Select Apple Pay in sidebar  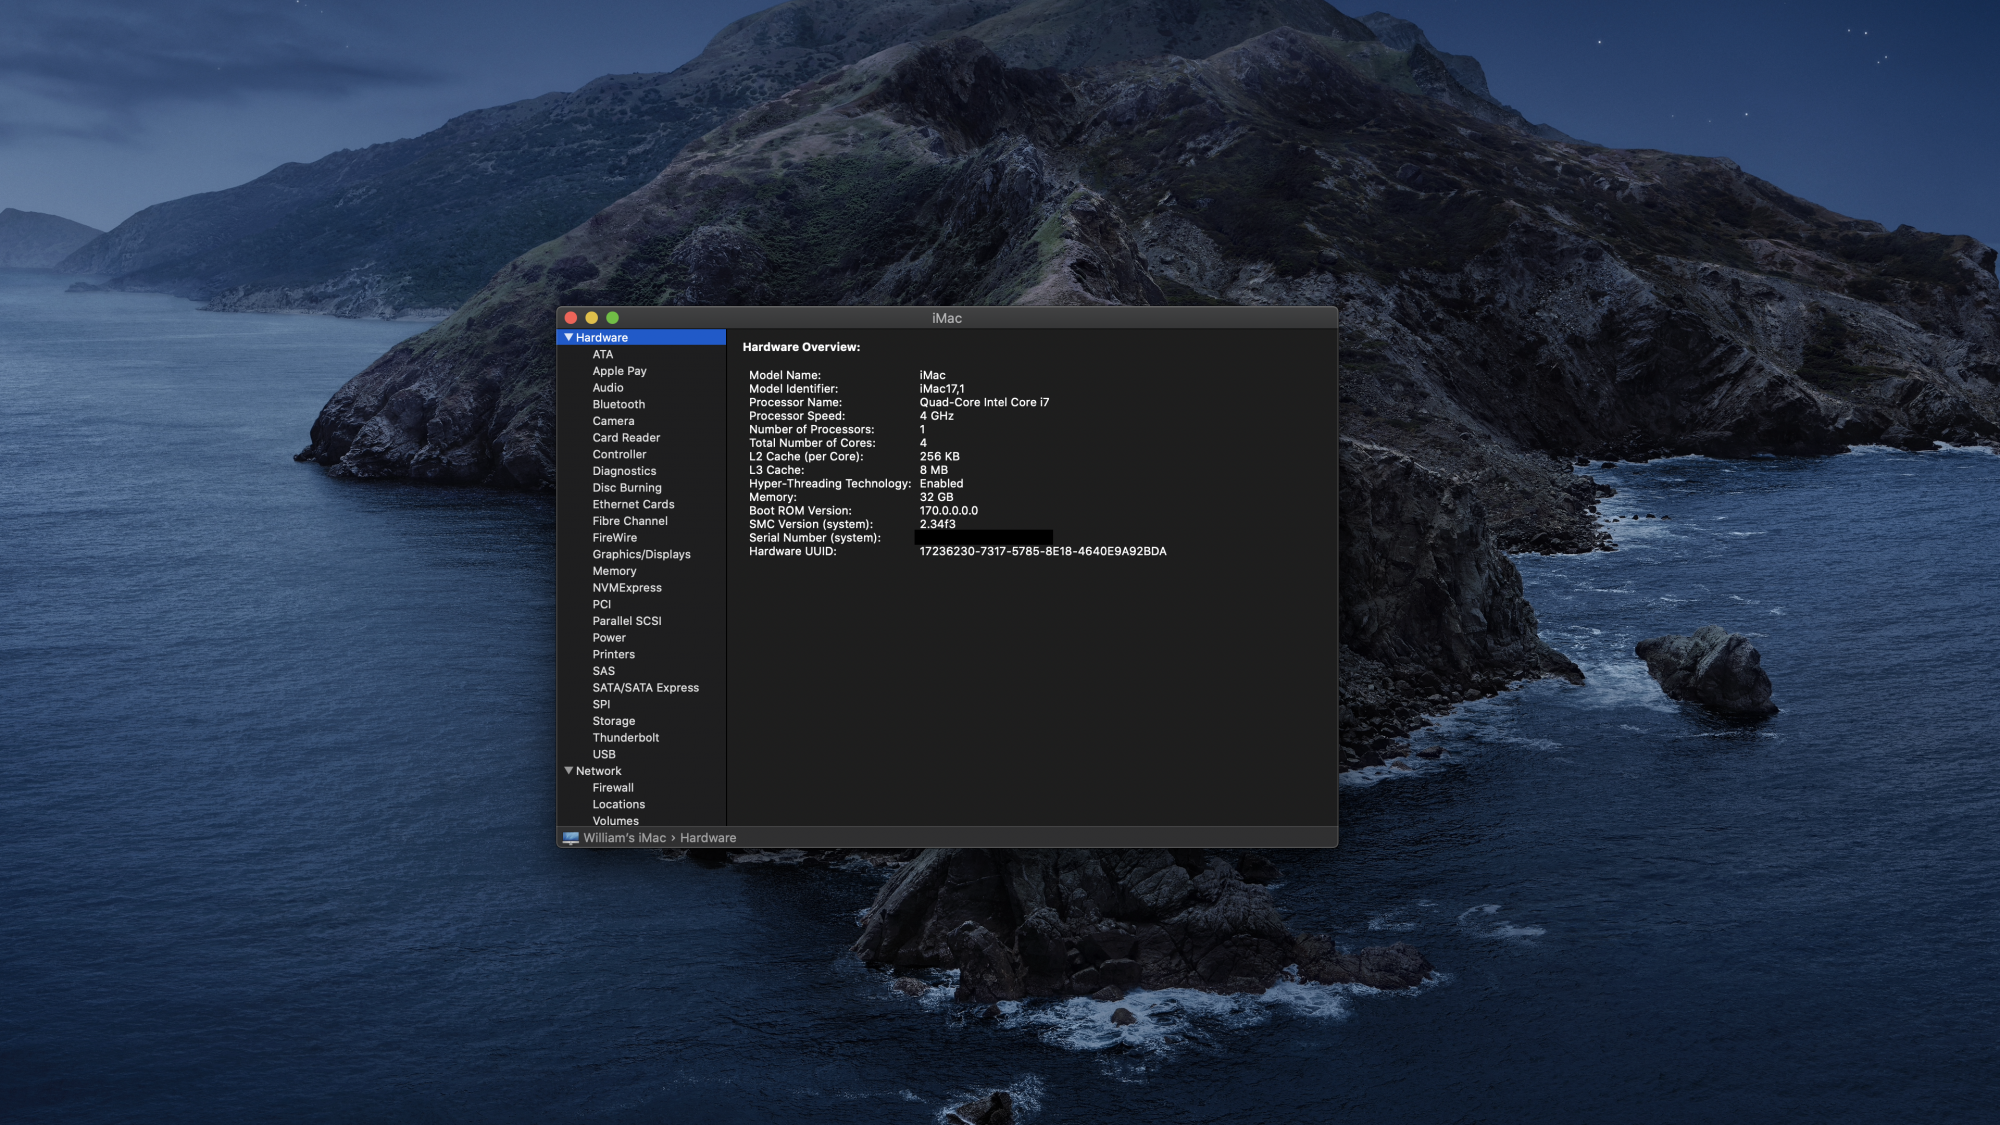tap(619, 371)
